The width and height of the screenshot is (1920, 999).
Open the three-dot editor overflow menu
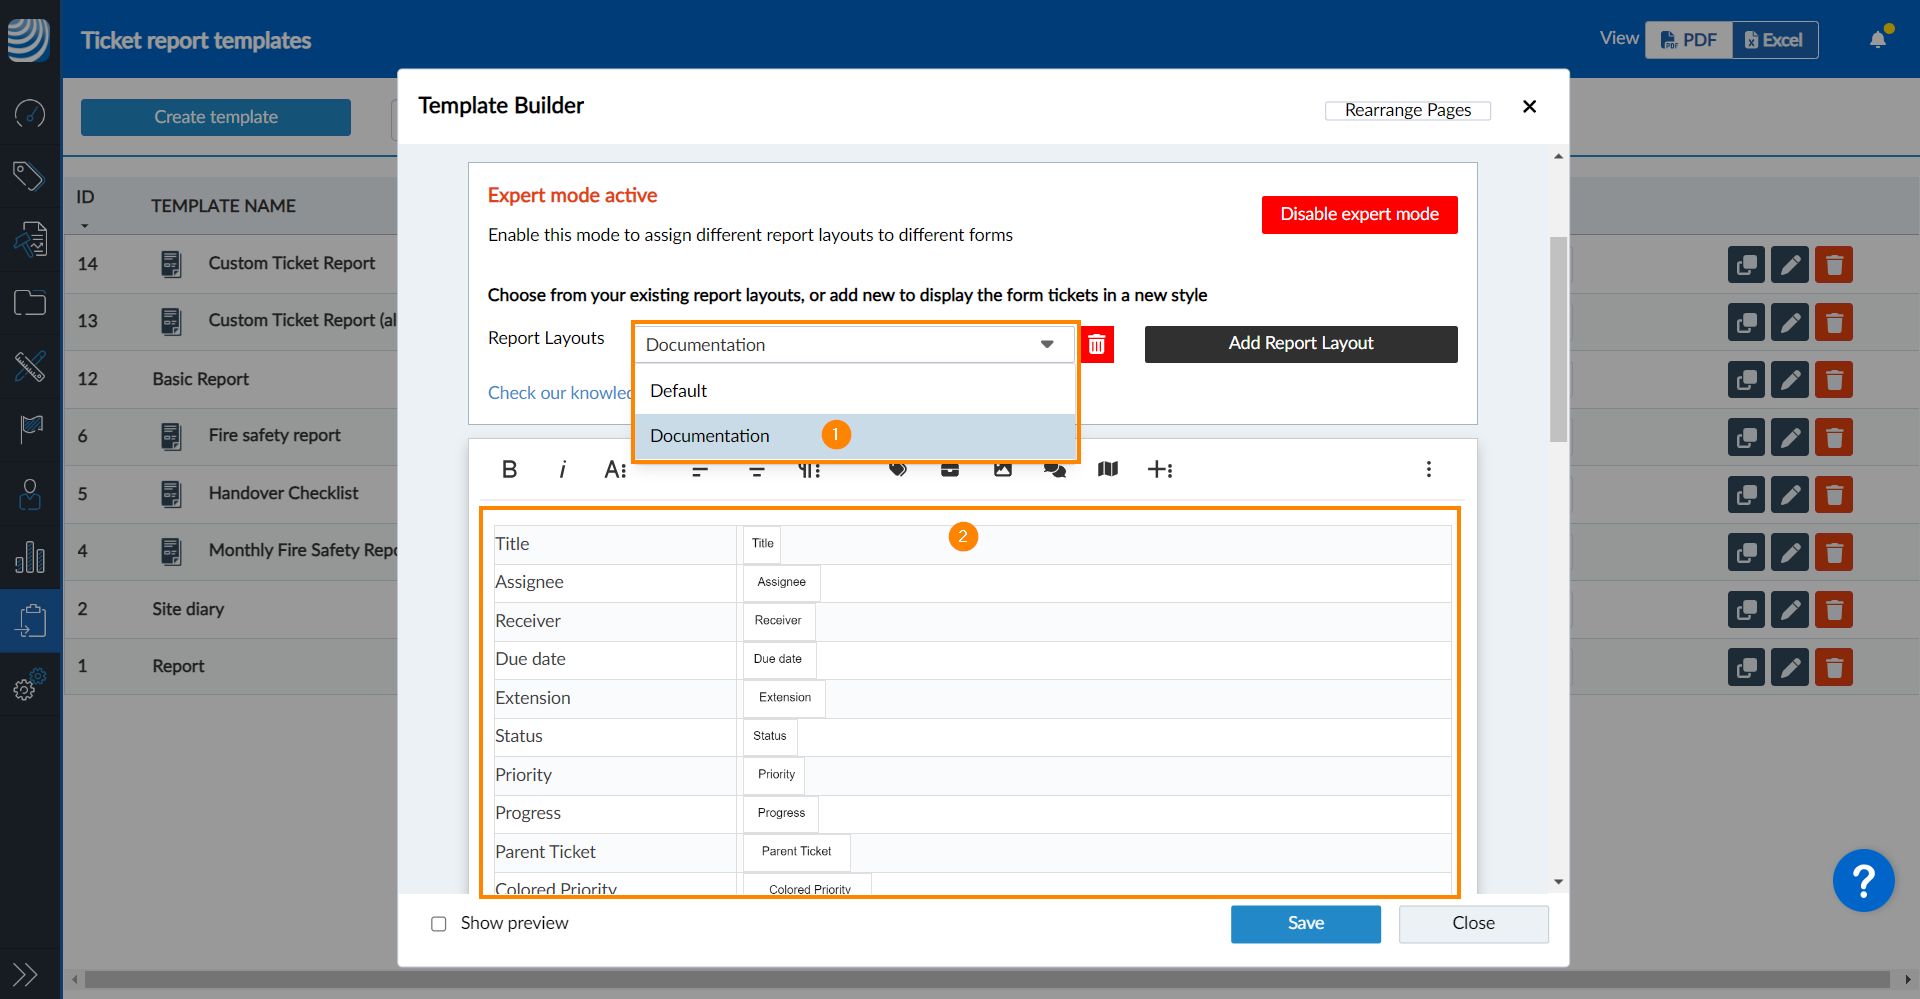pyautogui.click(x=1428, y=469)
